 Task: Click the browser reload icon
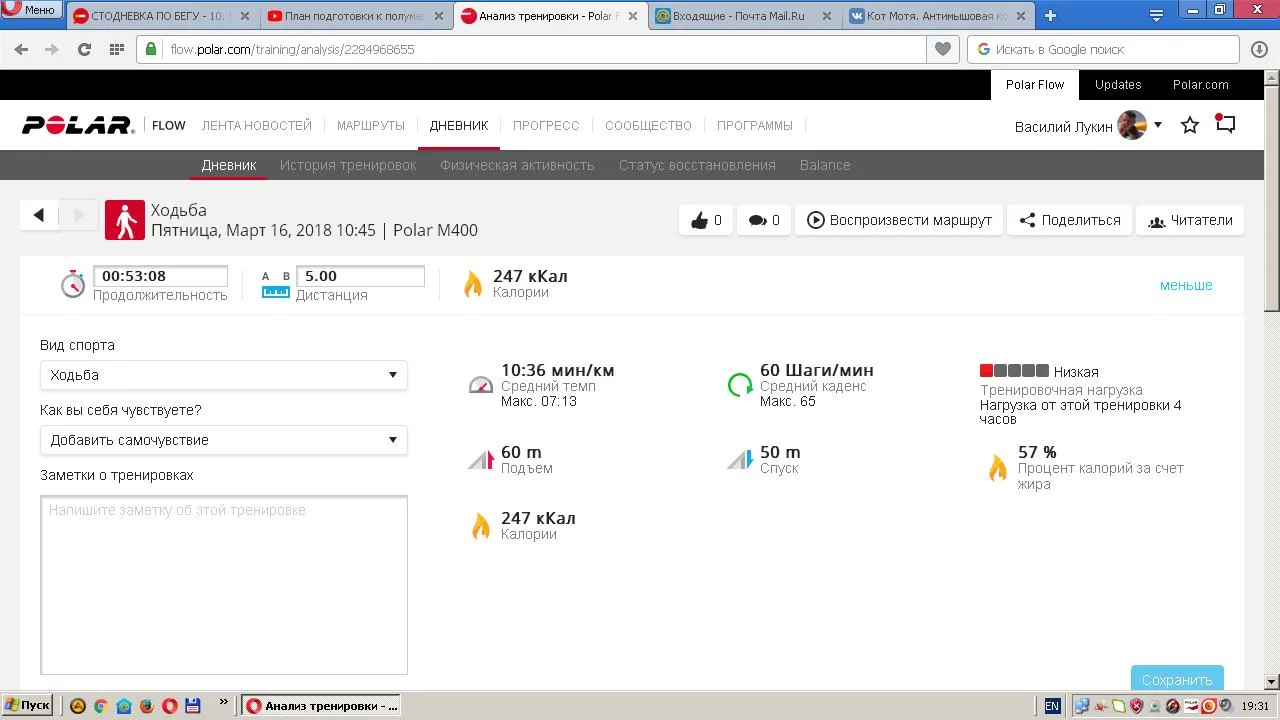tap(84, 49)
